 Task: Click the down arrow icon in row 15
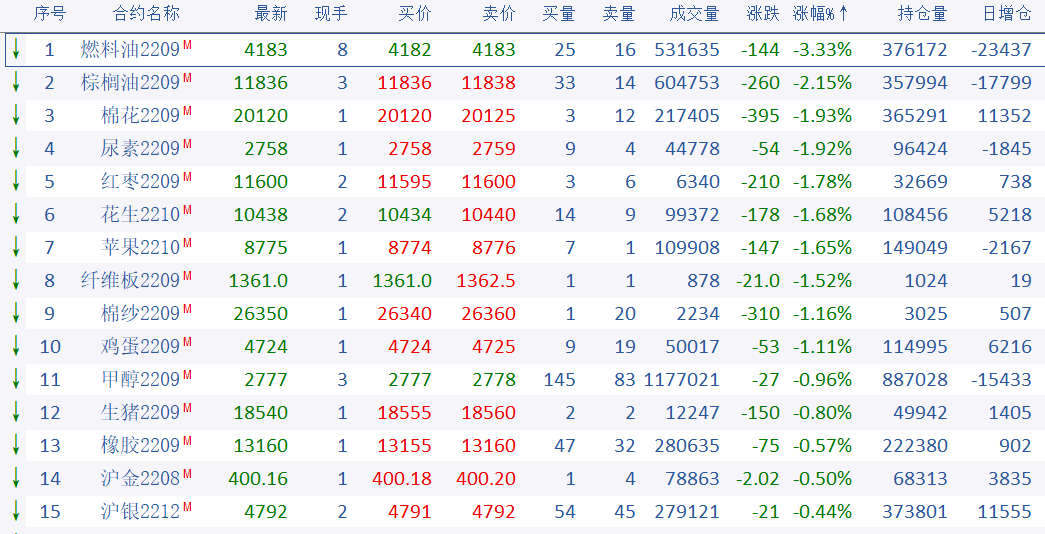pyautogui.click(x=16, y=511)
